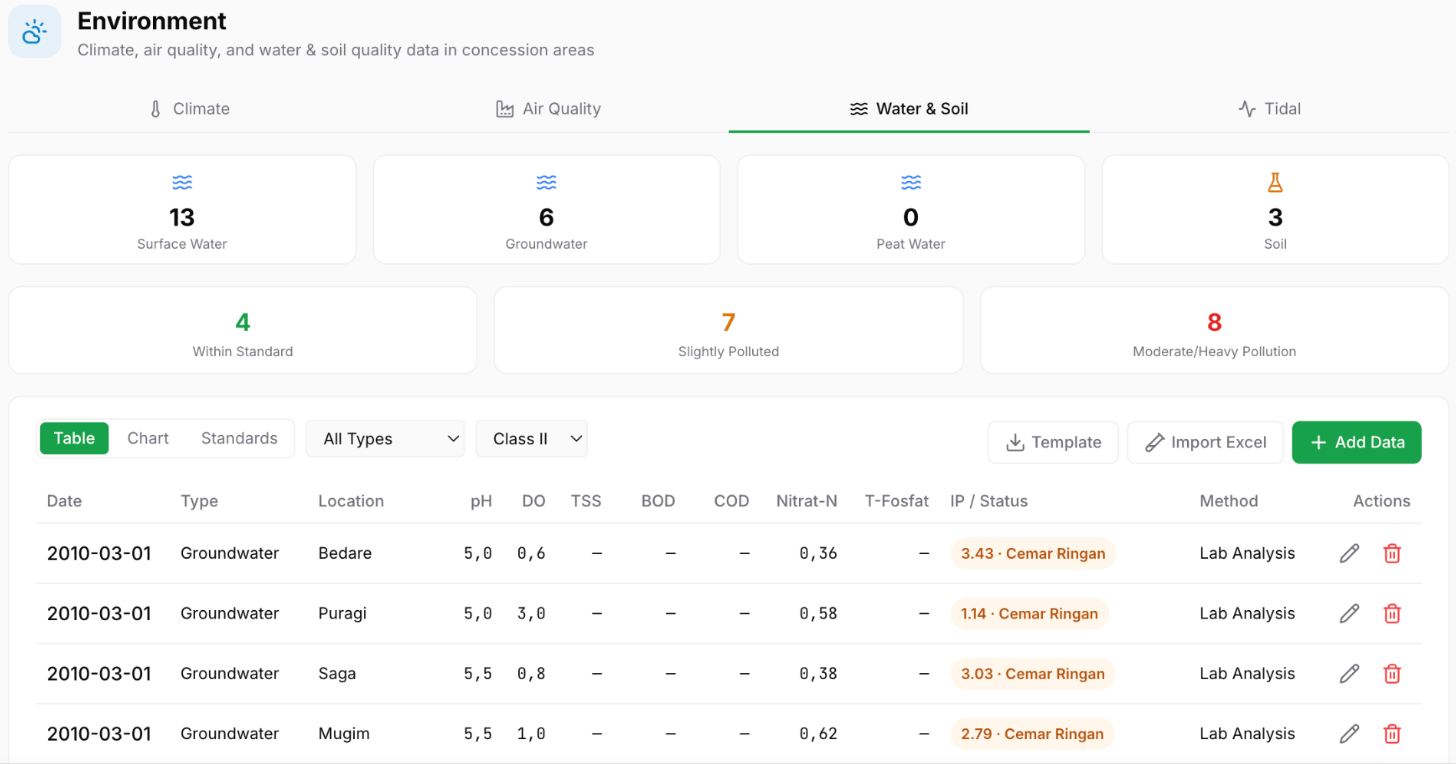This screenshot has height=764, width=1456.
Task: Click the Type column header
Action: [x=199, y=501]
